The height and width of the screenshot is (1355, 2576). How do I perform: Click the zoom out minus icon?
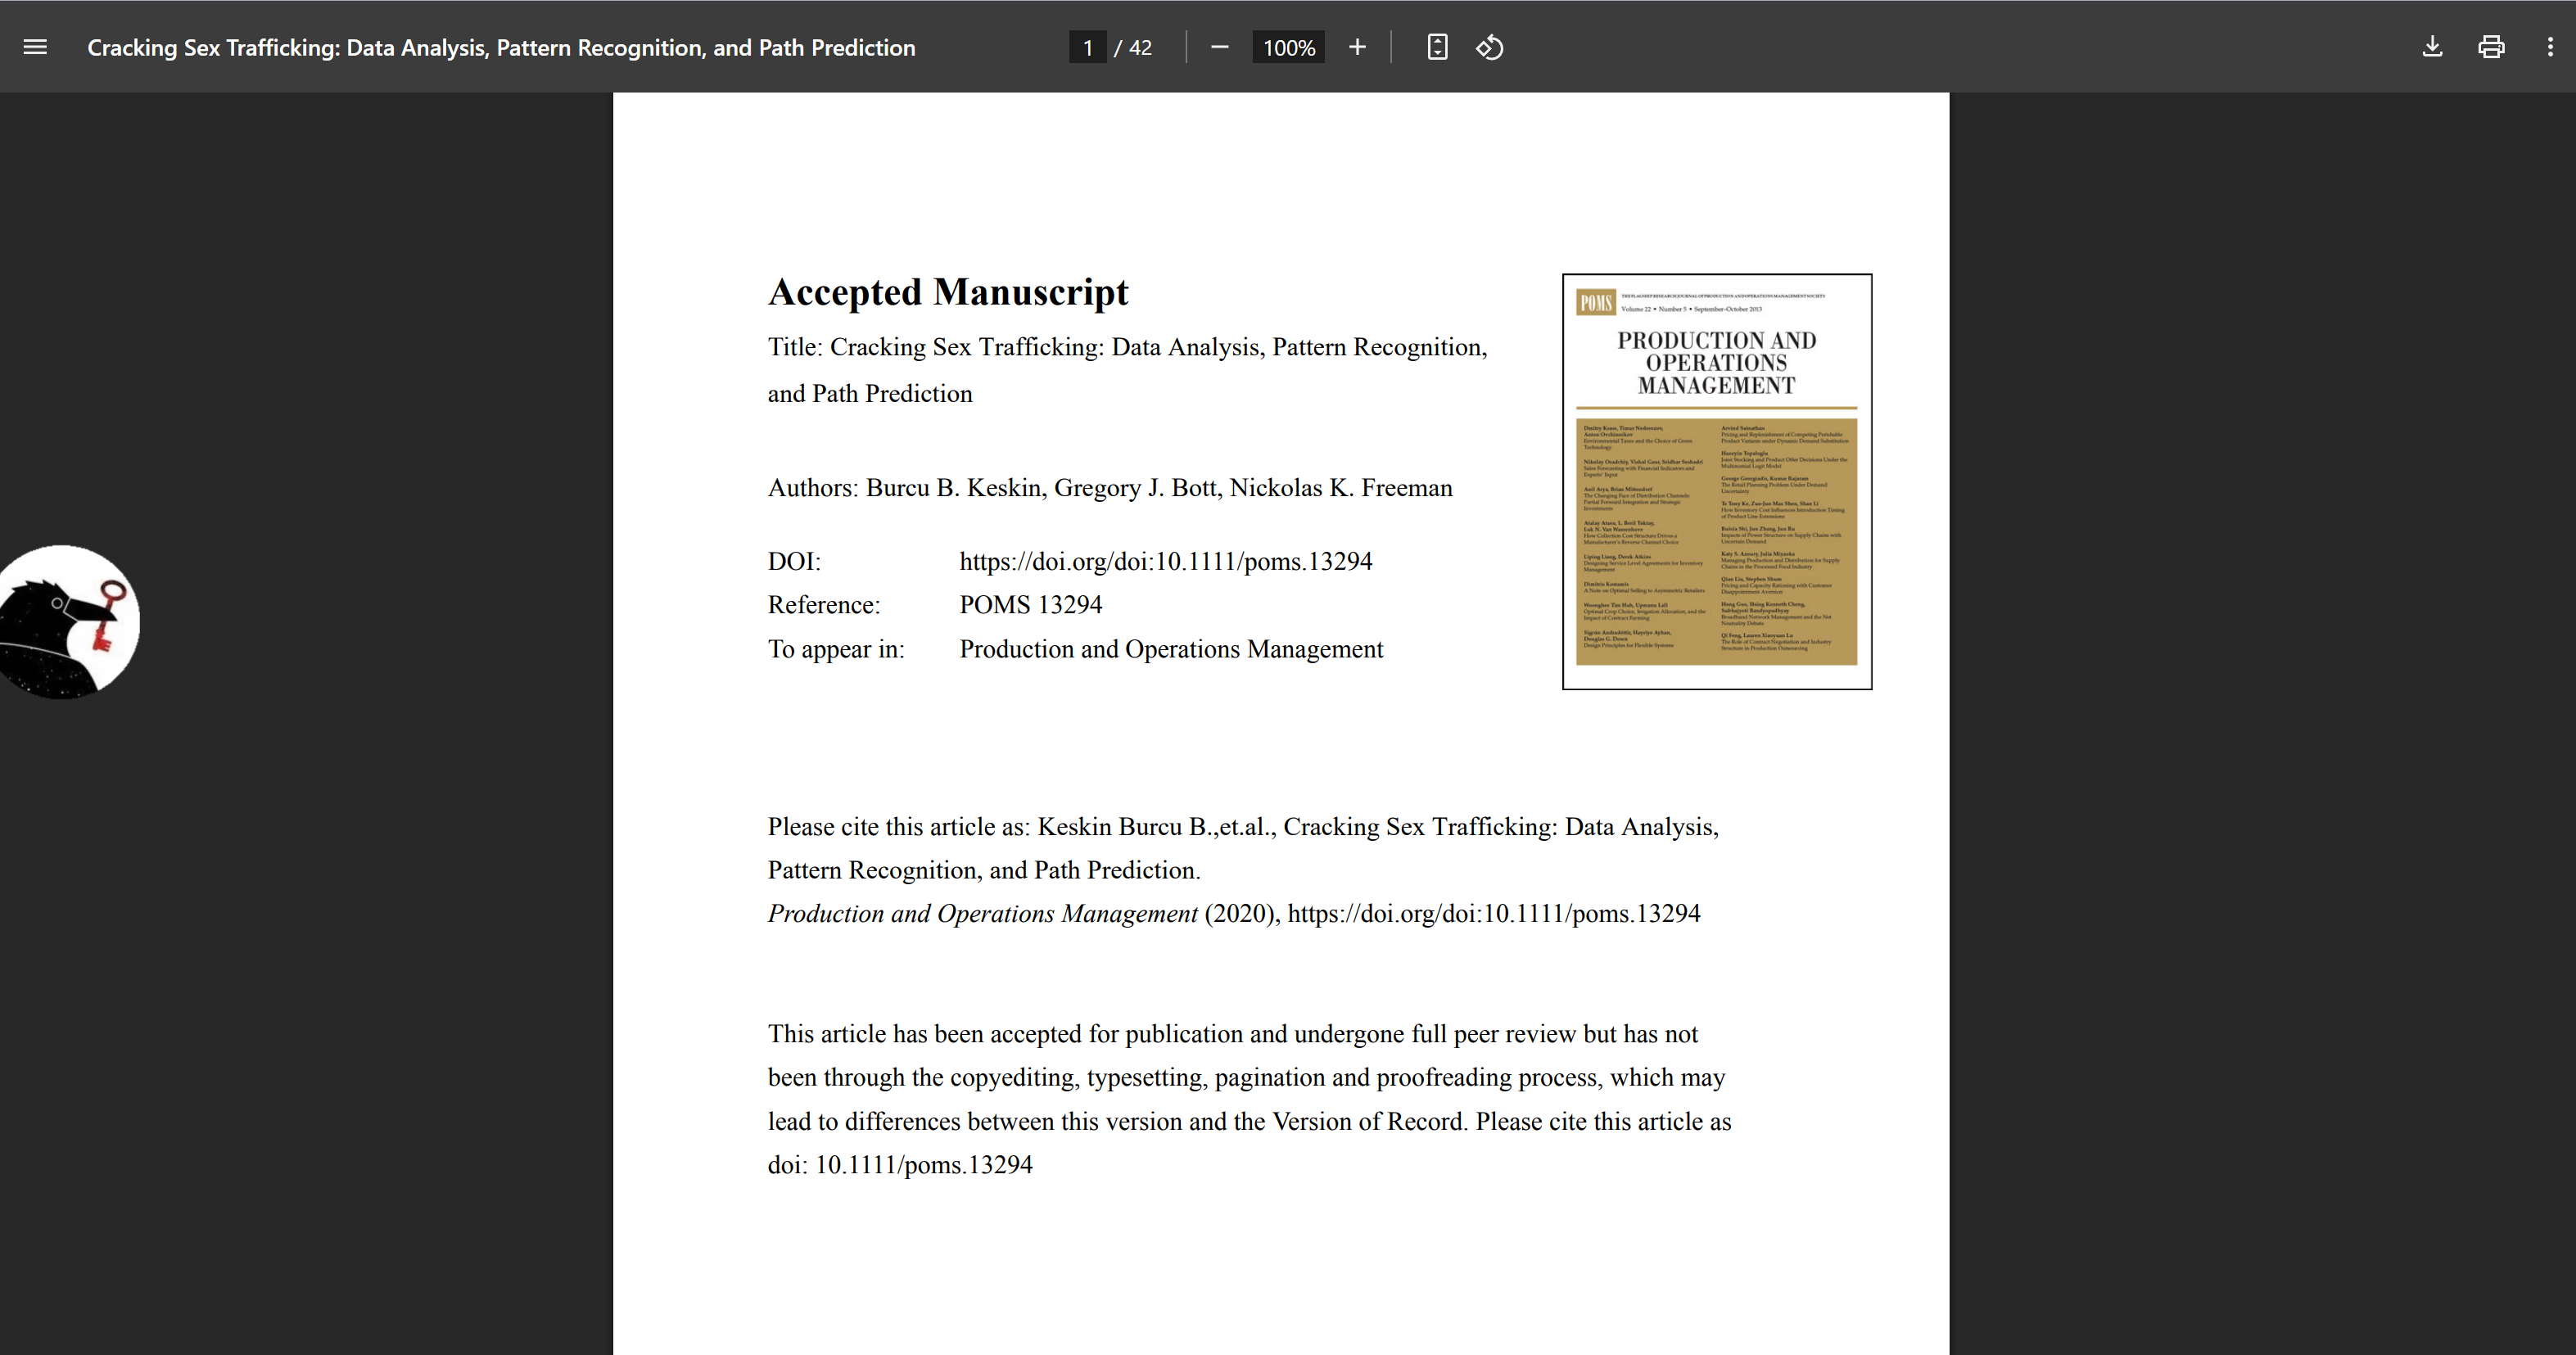click(x=1219, y=47)
